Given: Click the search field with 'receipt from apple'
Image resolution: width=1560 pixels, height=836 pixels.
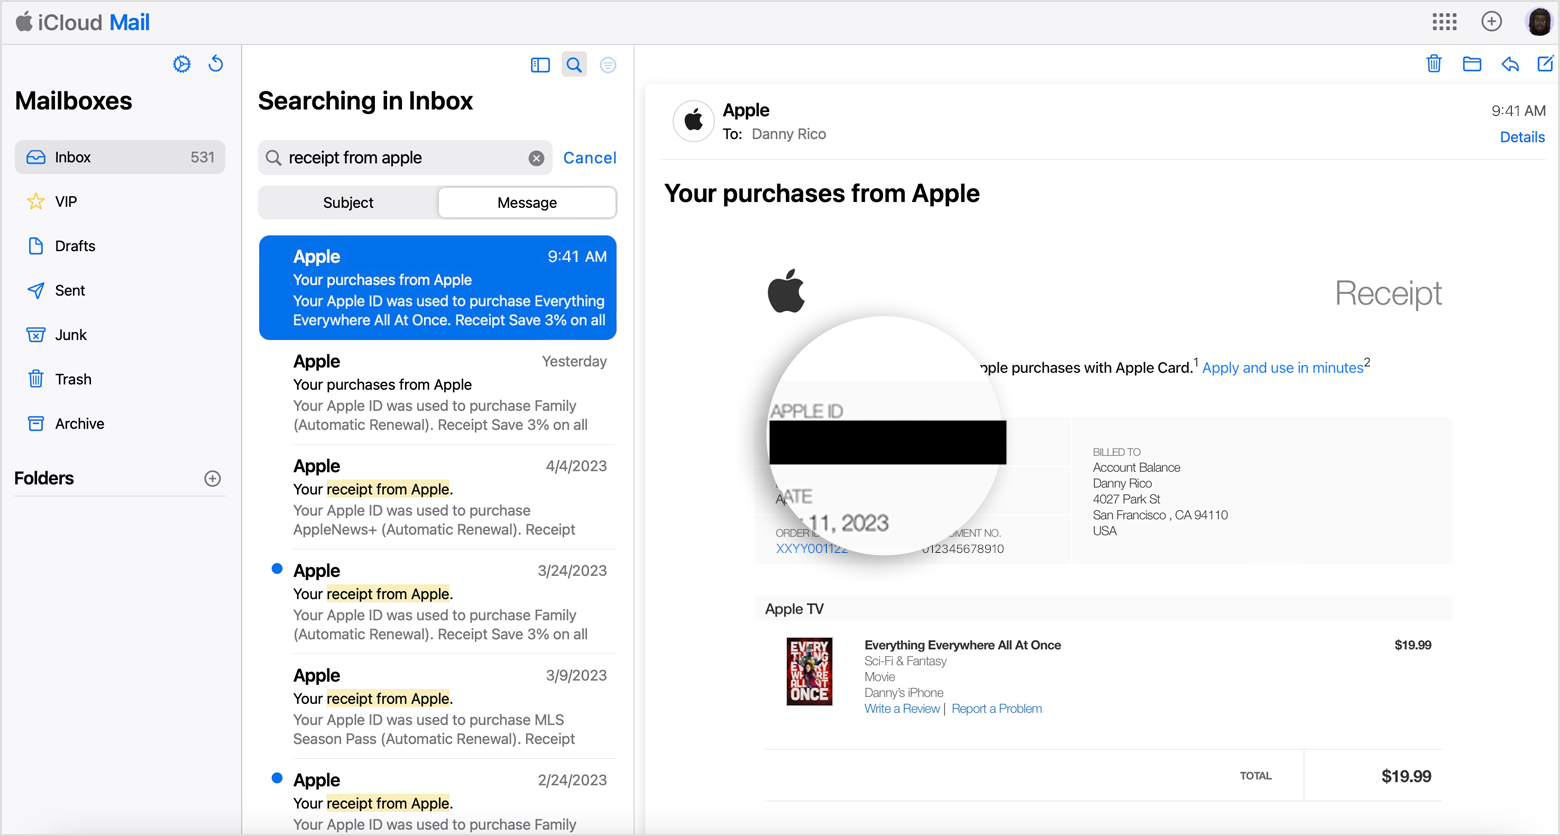Looking at the screenshot, I should [405, 158].
